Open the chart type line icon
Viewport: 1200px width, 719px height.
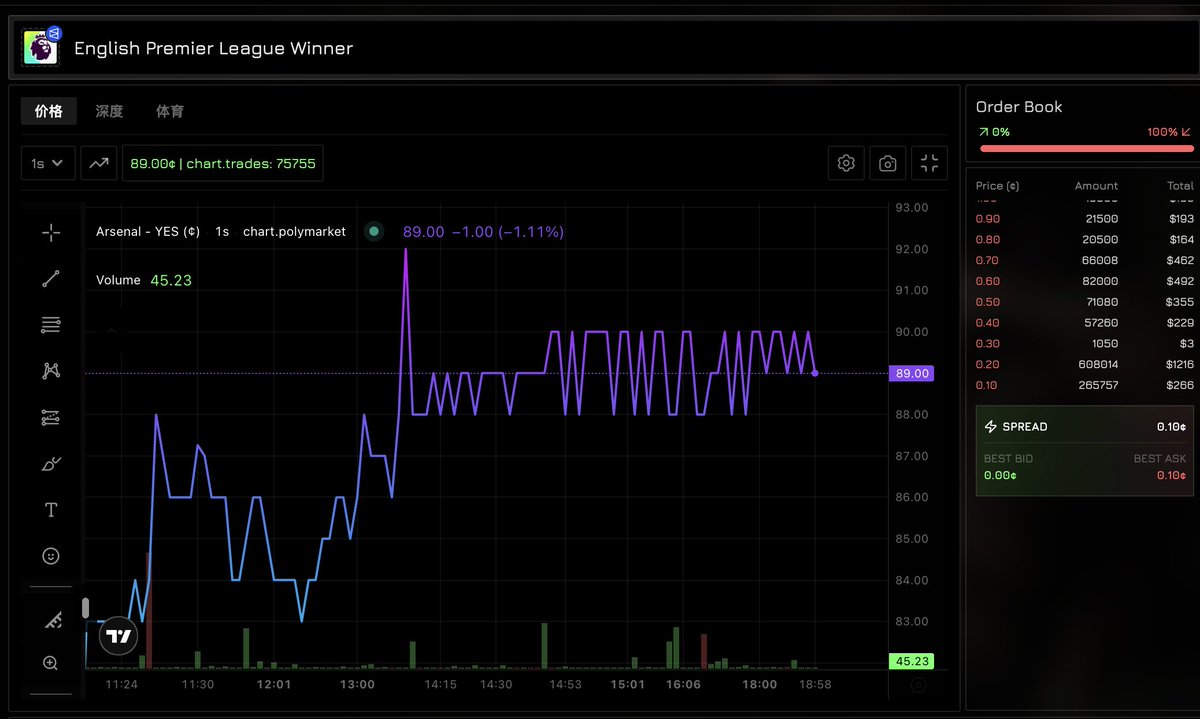[99, 163]
